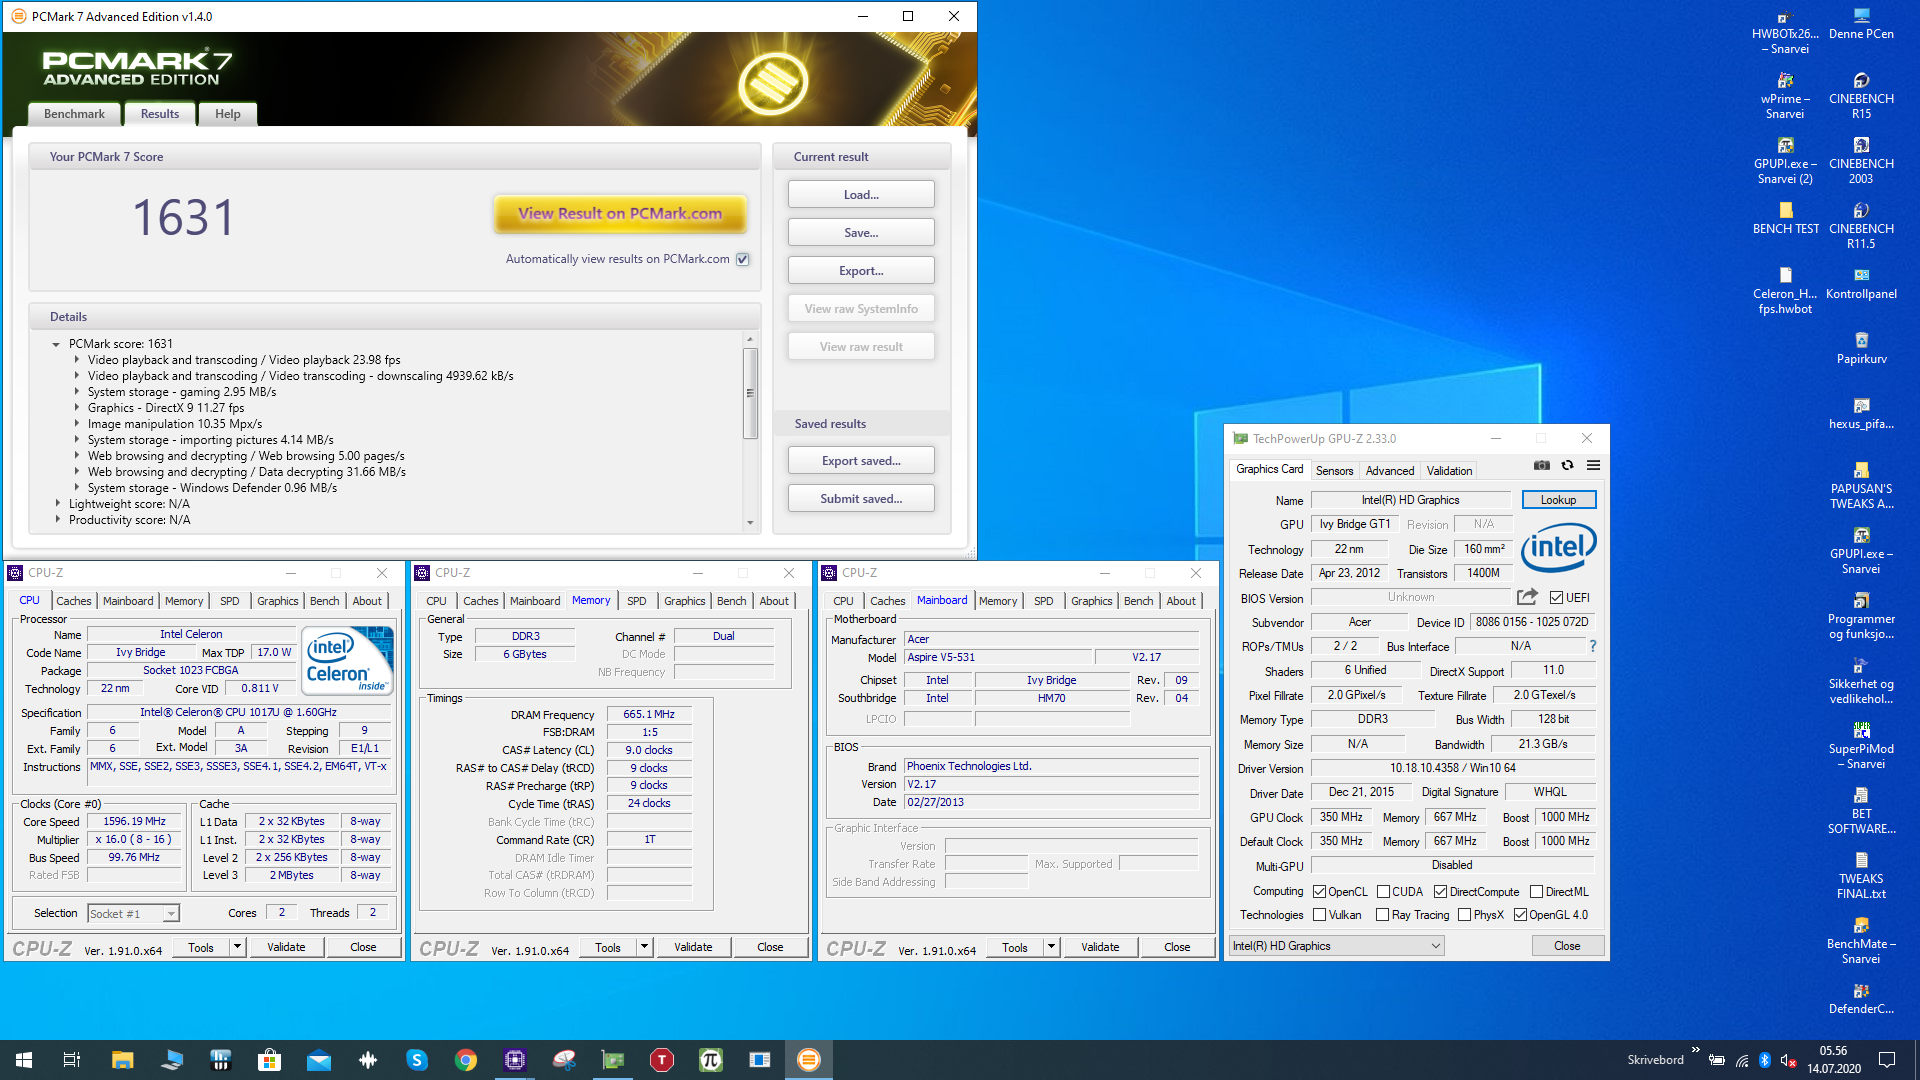The width and height of the screenshot is (1920, 1080).
Task: Click Load... button in Current result
Action: tap(861, 195)
